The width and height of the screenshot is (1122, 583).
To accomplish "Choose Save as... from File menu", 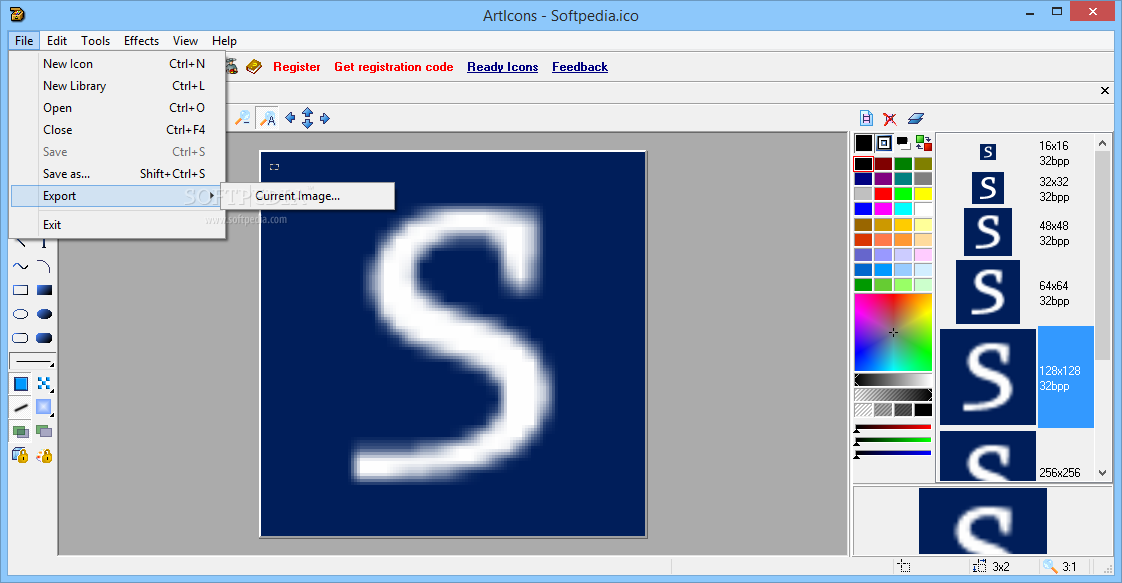I will coord(118,174).
